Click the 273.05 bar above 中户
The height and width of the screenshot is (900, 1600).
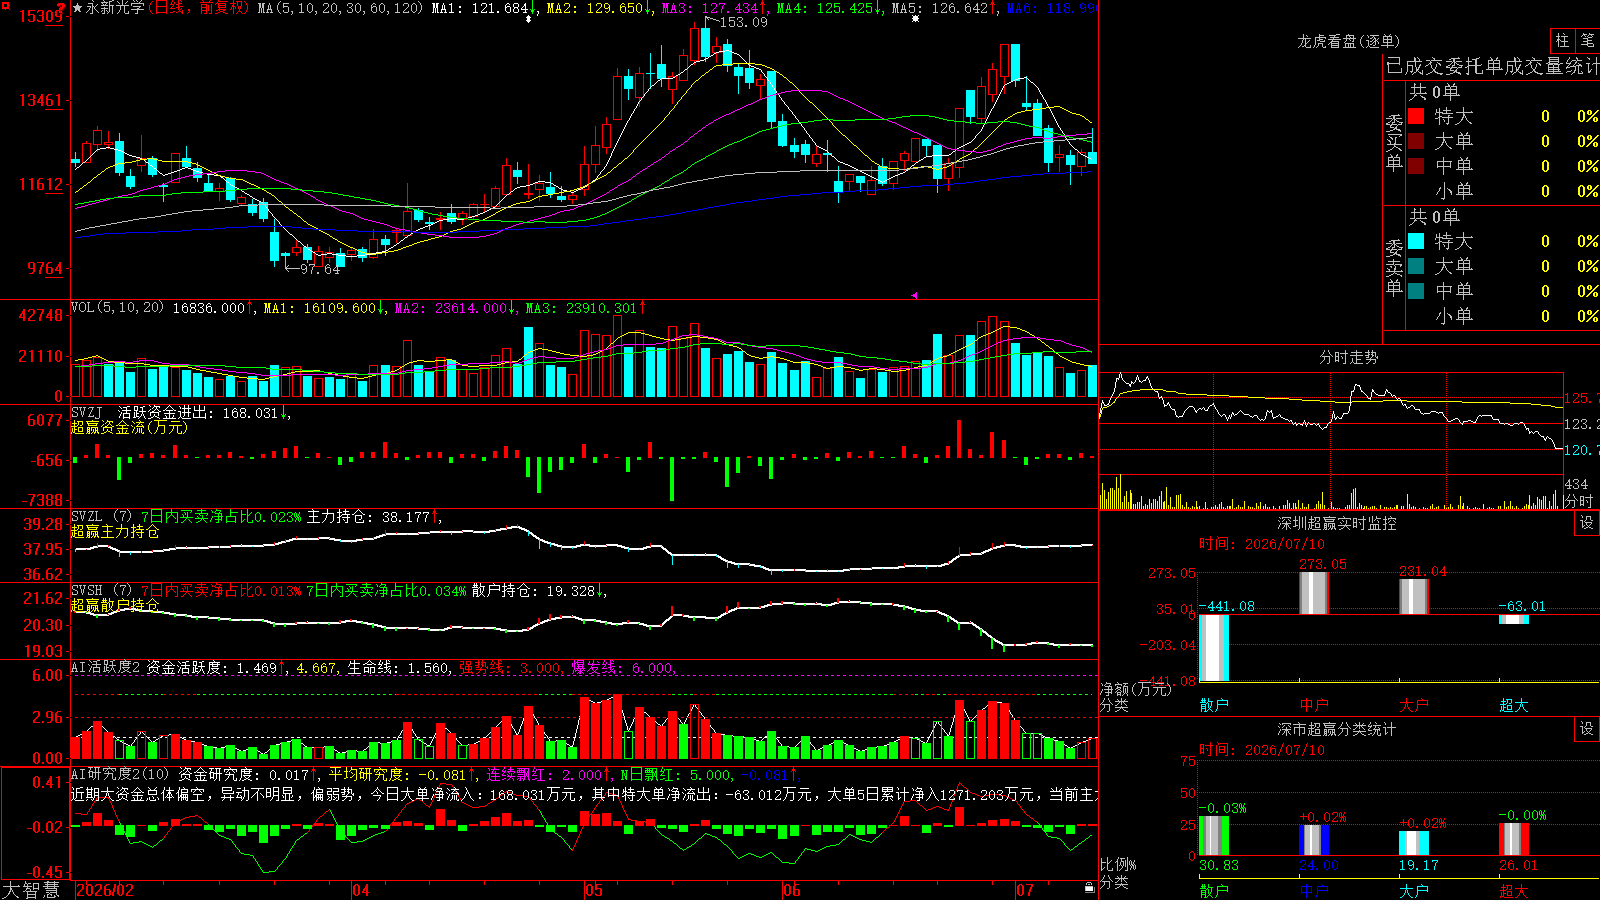[1314, 593]
